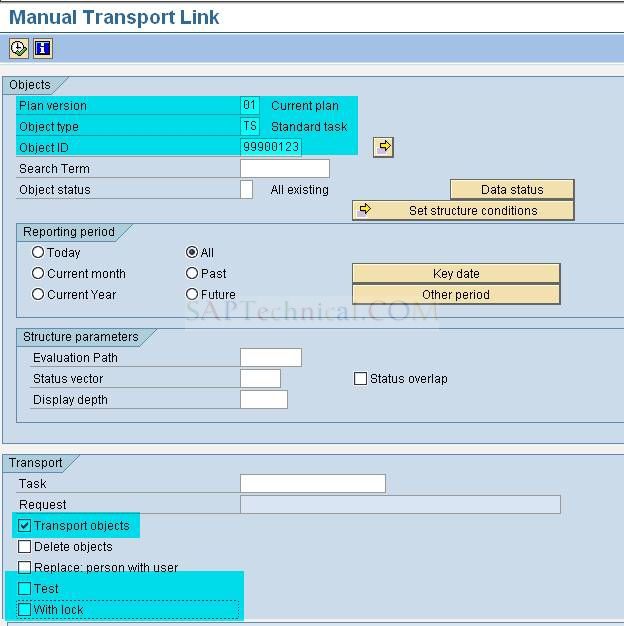Click the arrow icon on Set structure conditions

(x=364, y=210)
